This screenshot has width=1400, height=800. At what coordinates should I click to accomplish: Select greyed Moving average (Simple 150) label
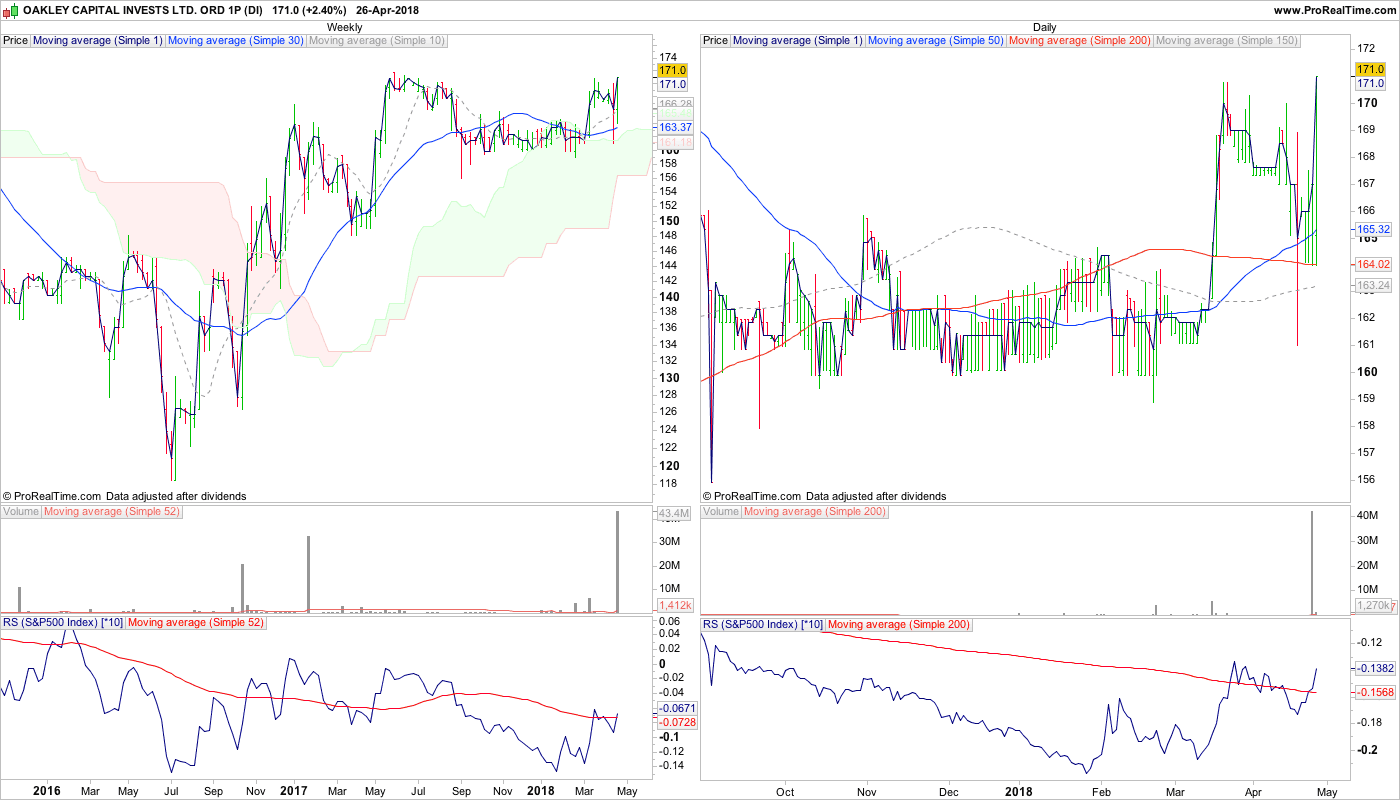1227,41
